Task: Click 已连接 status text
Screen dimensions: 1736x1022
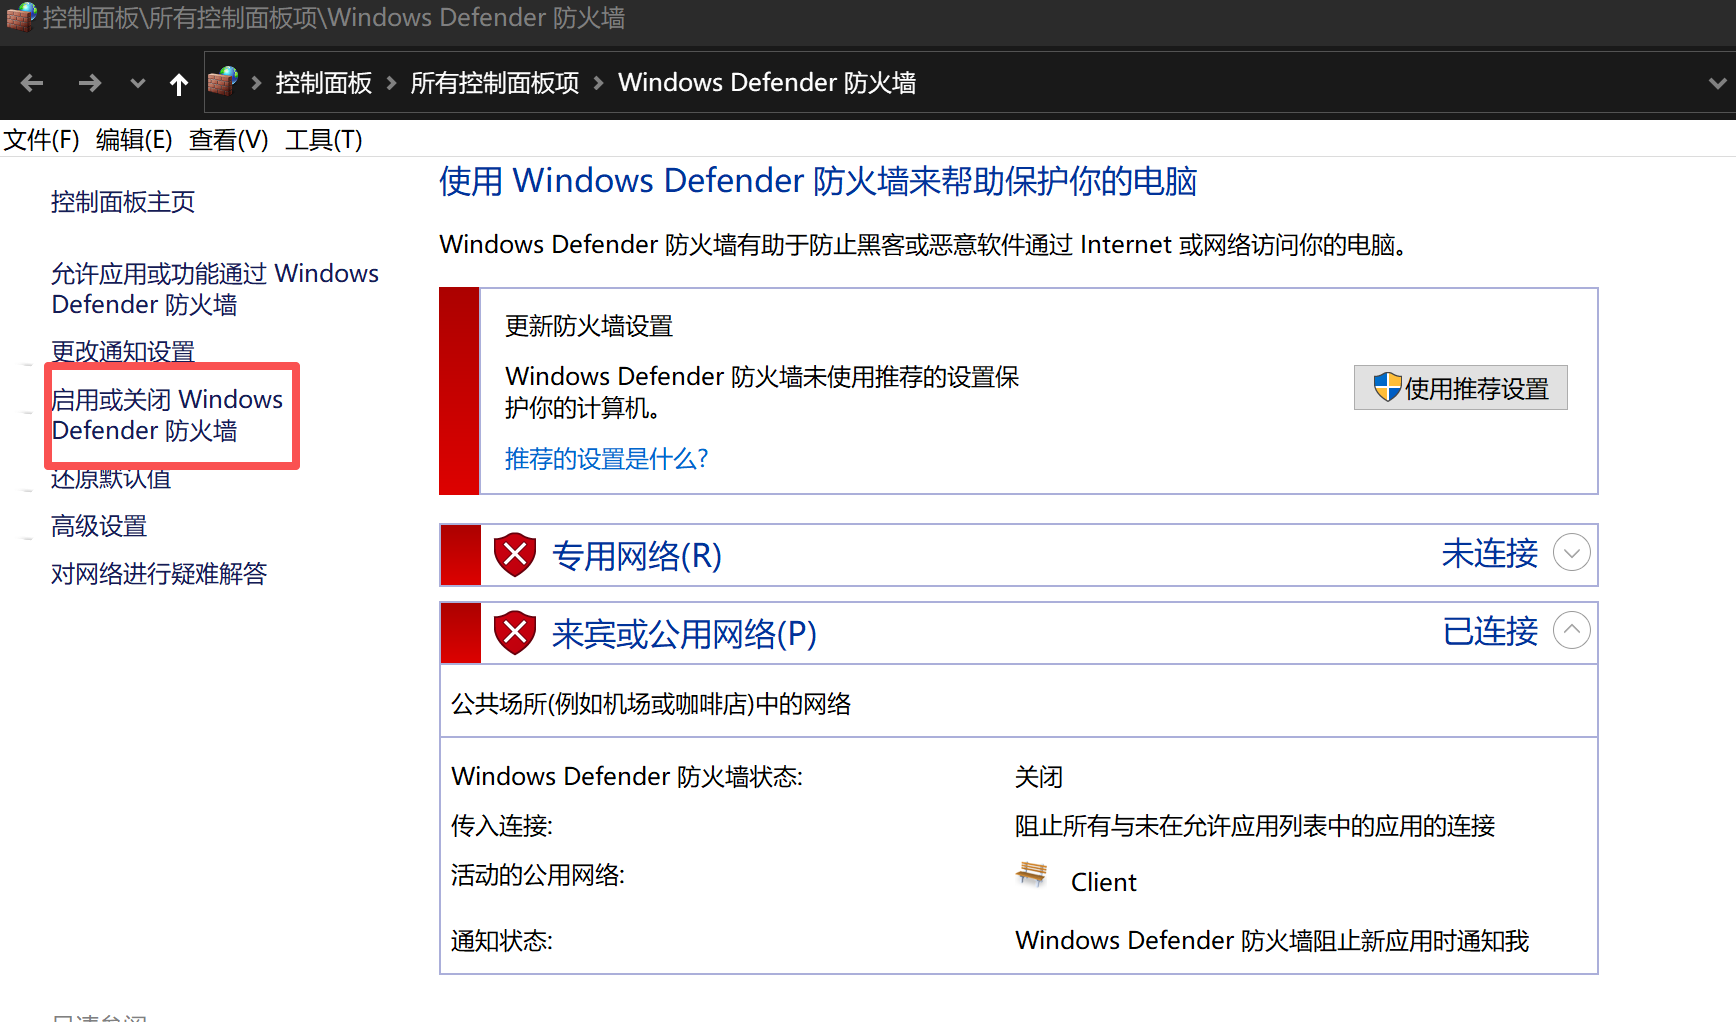Action: pos(1490,631)
